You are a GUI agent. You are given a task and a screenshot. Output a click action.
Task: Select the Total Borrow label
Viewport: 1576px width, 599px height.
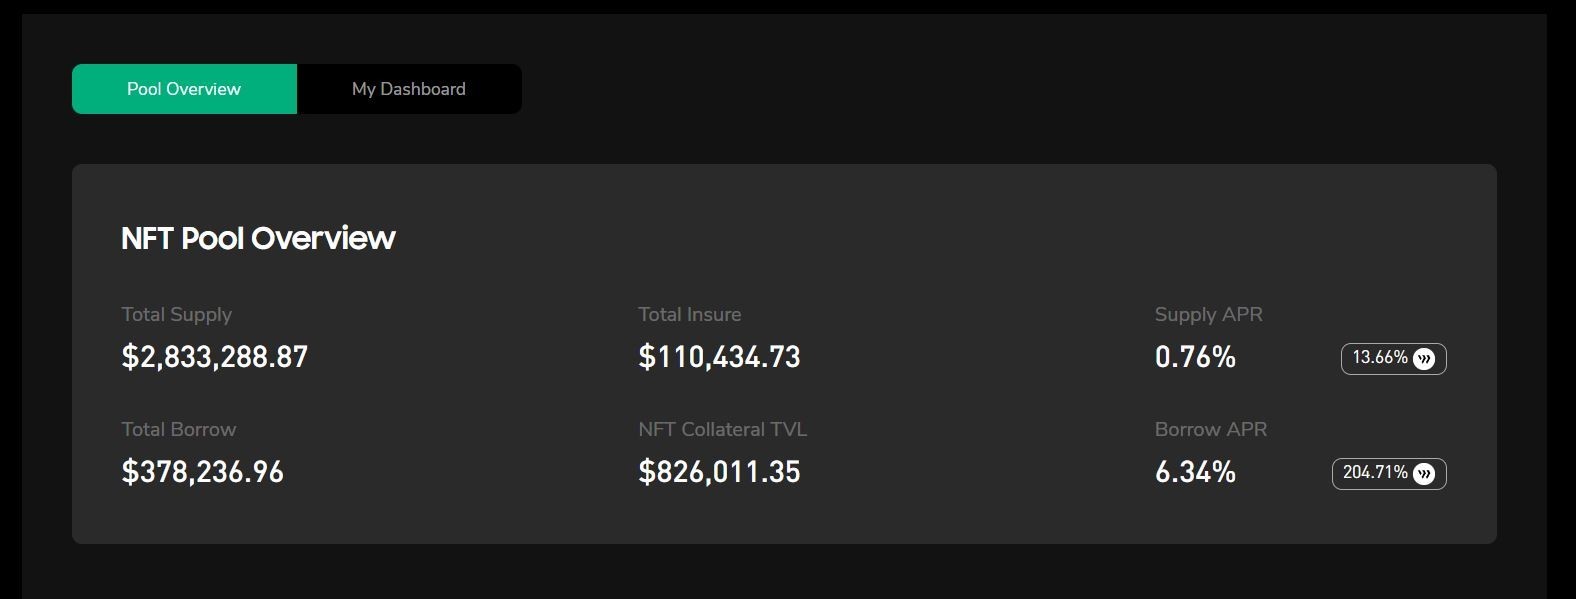(x=179, y=429)
